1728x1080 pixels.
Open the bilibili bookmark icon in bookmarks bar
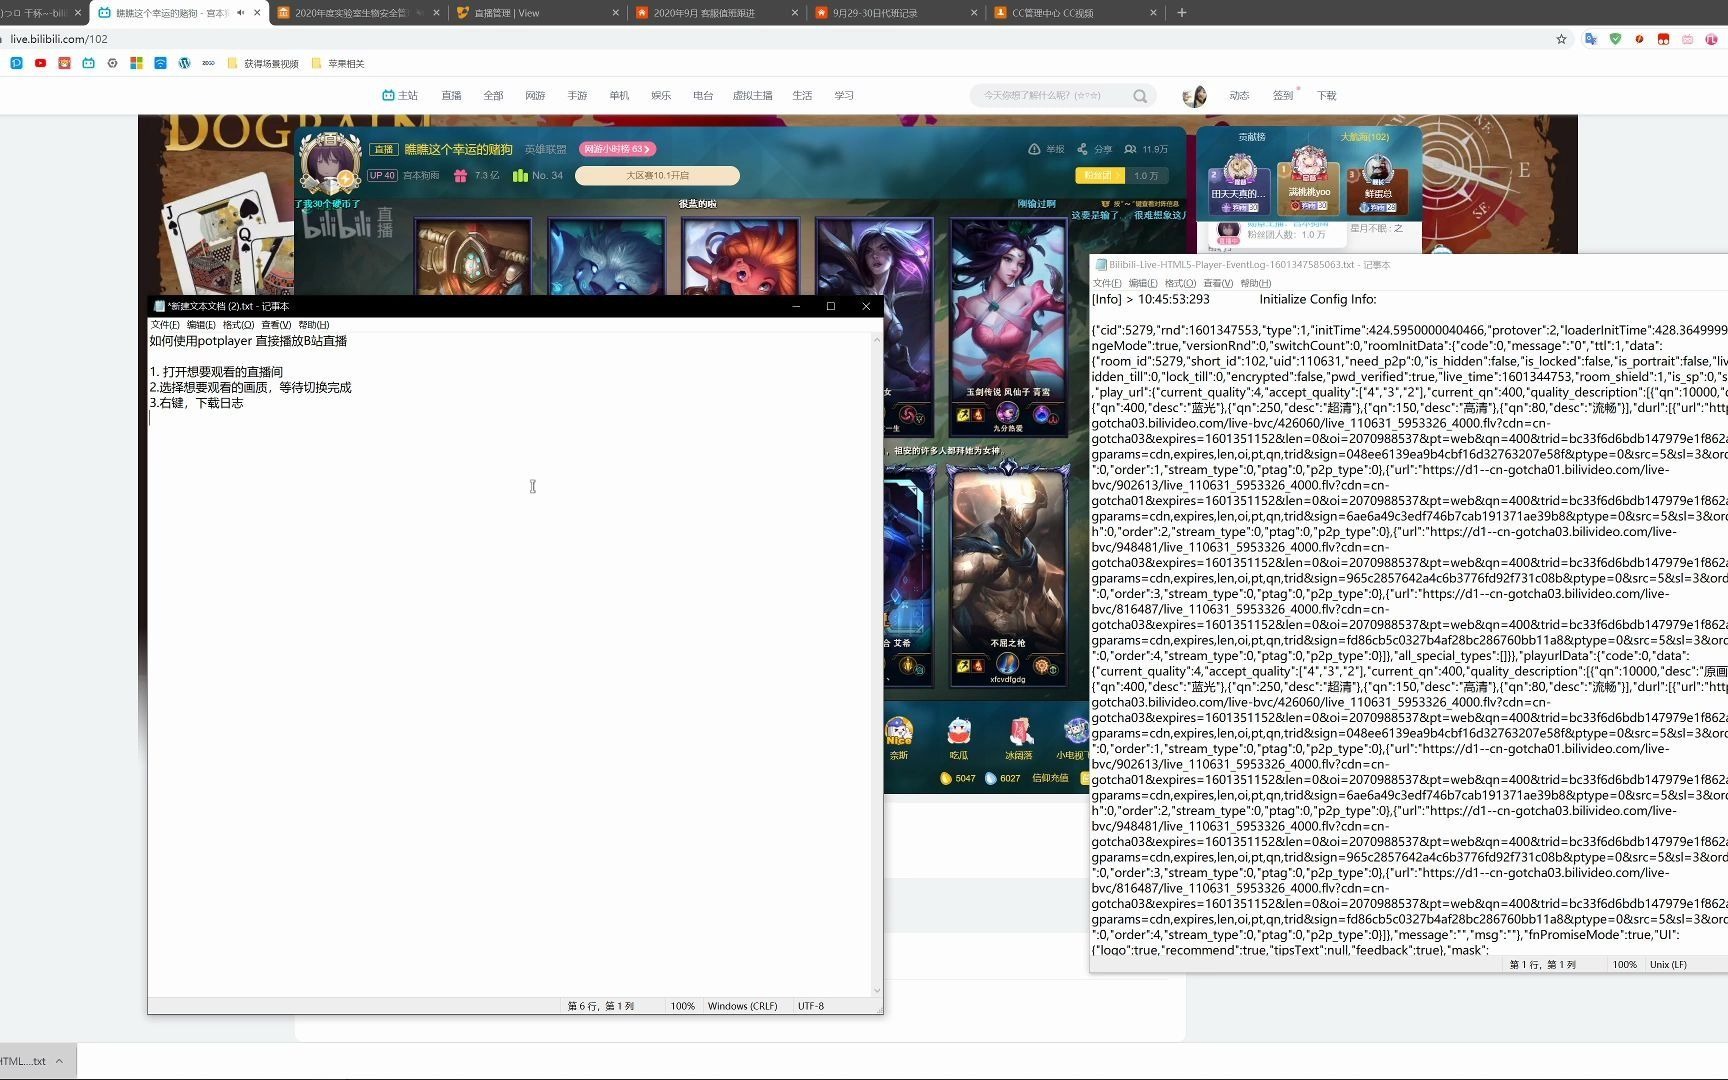coord(88,63)
